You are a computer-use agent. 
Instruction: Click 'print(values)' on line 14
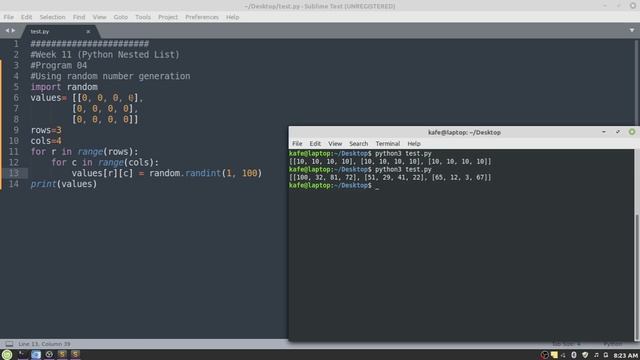click(64, 184)
